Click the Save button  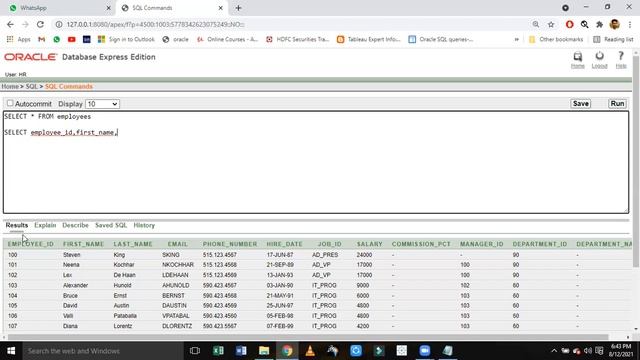(580, 104)
